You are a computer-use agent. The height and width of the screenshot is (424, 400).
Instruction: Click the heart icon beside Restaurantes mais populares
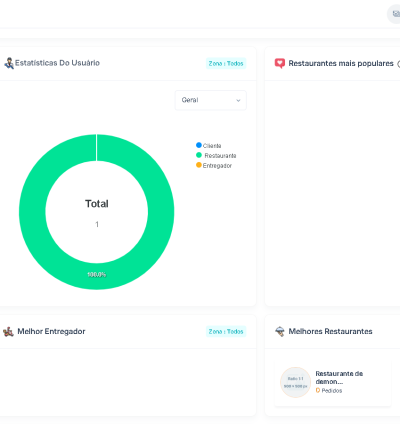pyautogui.click(x=280, y=63)
